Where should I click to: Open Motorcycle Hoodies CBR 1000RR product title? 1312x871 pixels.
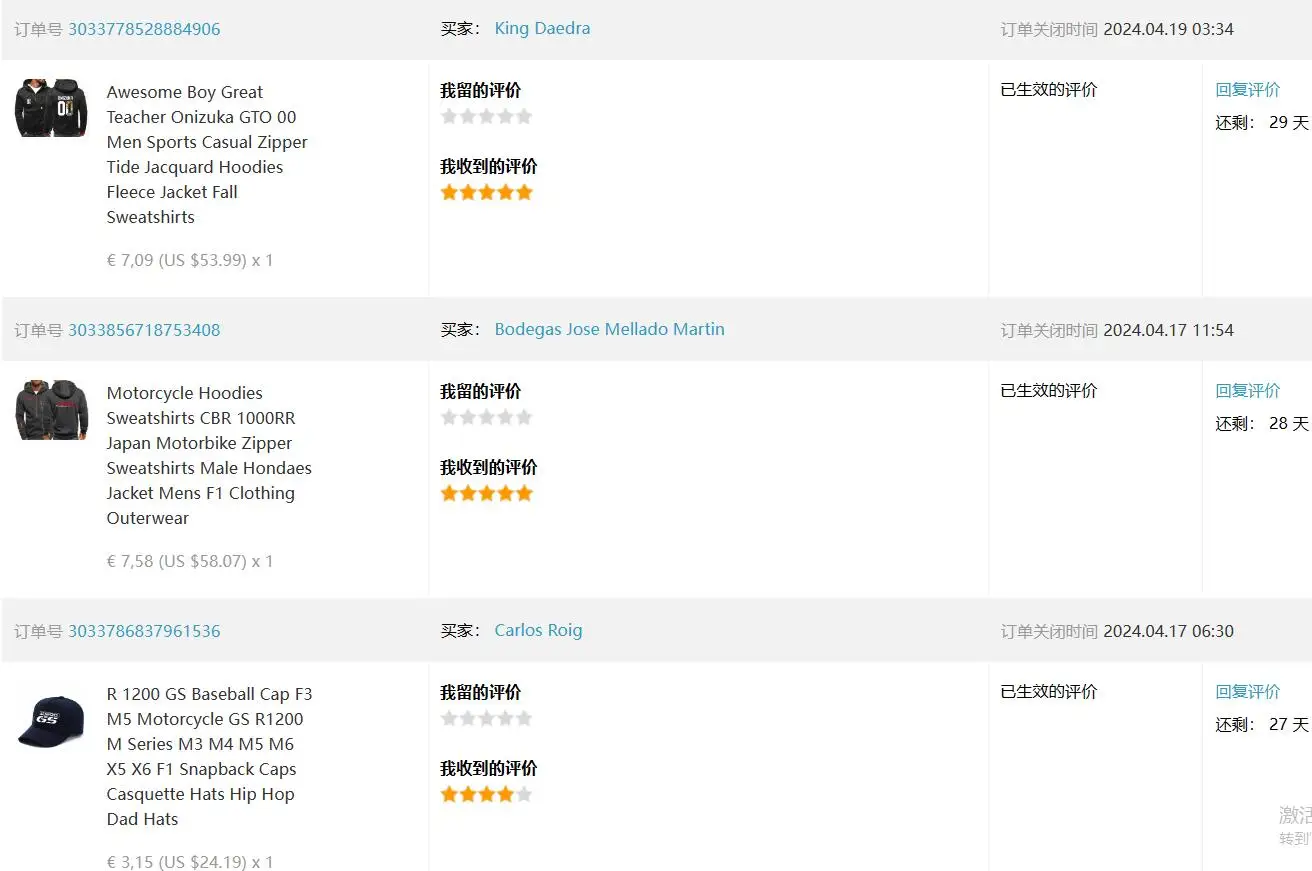pos(209,455)
